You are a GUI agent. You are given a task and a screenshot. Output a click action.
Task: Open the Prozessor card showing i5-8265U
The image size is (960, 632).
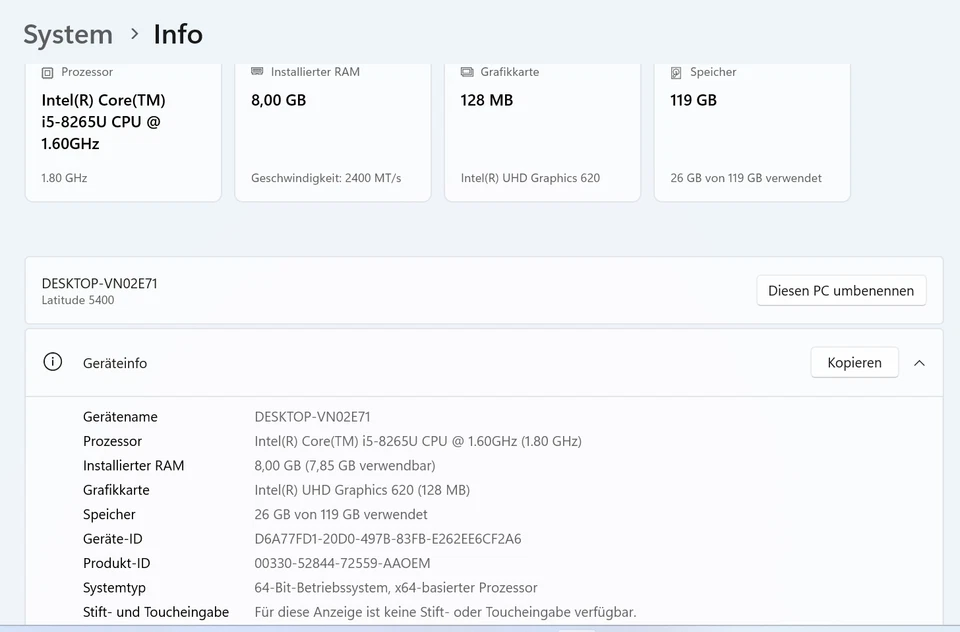[x=123, y=132]
